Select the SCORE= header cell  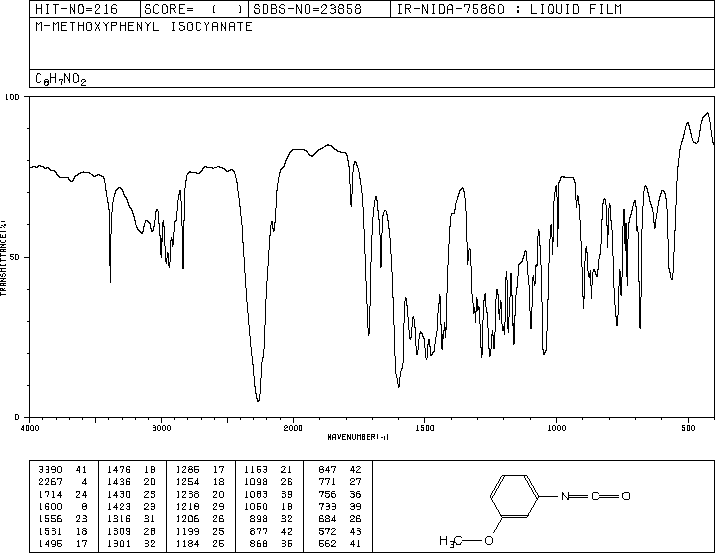(x=193, y=9)
